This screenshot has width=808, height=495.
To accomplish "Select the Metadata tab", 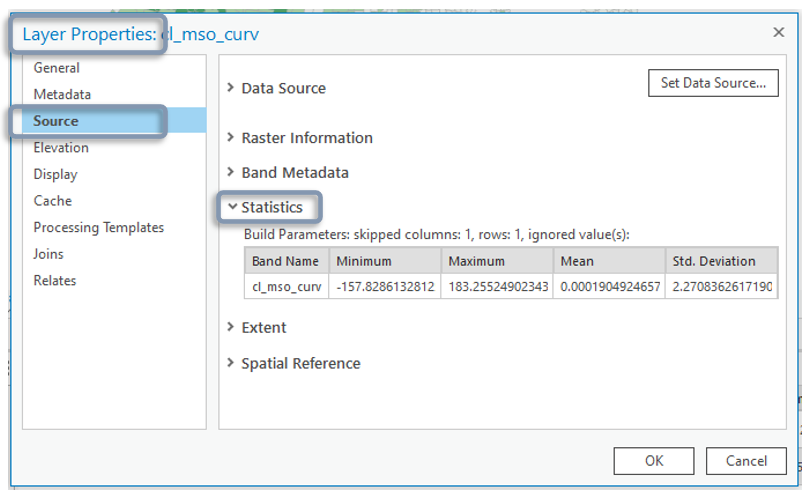I will [x=62, y=94].
